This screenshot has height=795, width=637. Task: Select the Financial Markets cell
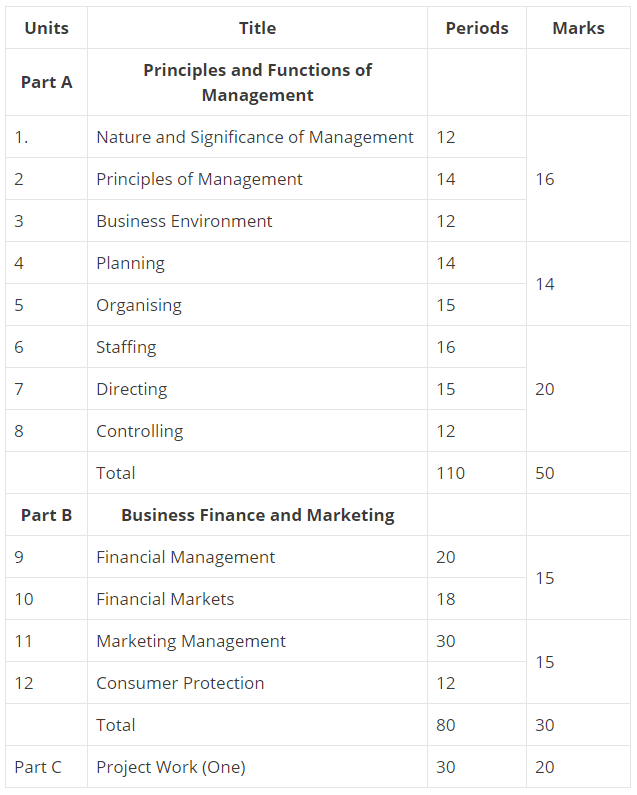point(165,599)
